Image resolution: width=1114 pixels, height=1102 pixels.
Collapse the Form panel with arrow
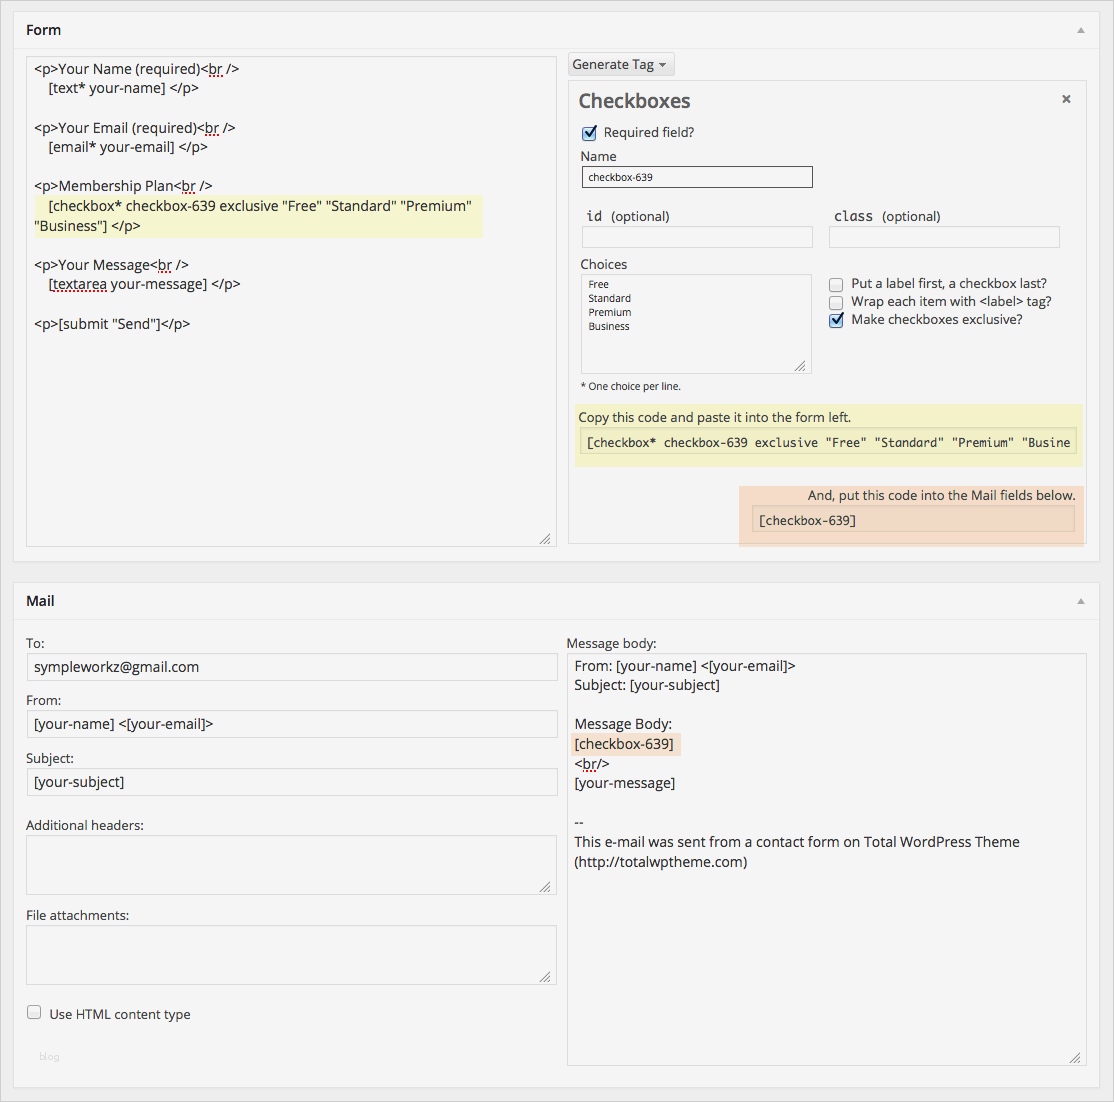tap(1080, 30)
